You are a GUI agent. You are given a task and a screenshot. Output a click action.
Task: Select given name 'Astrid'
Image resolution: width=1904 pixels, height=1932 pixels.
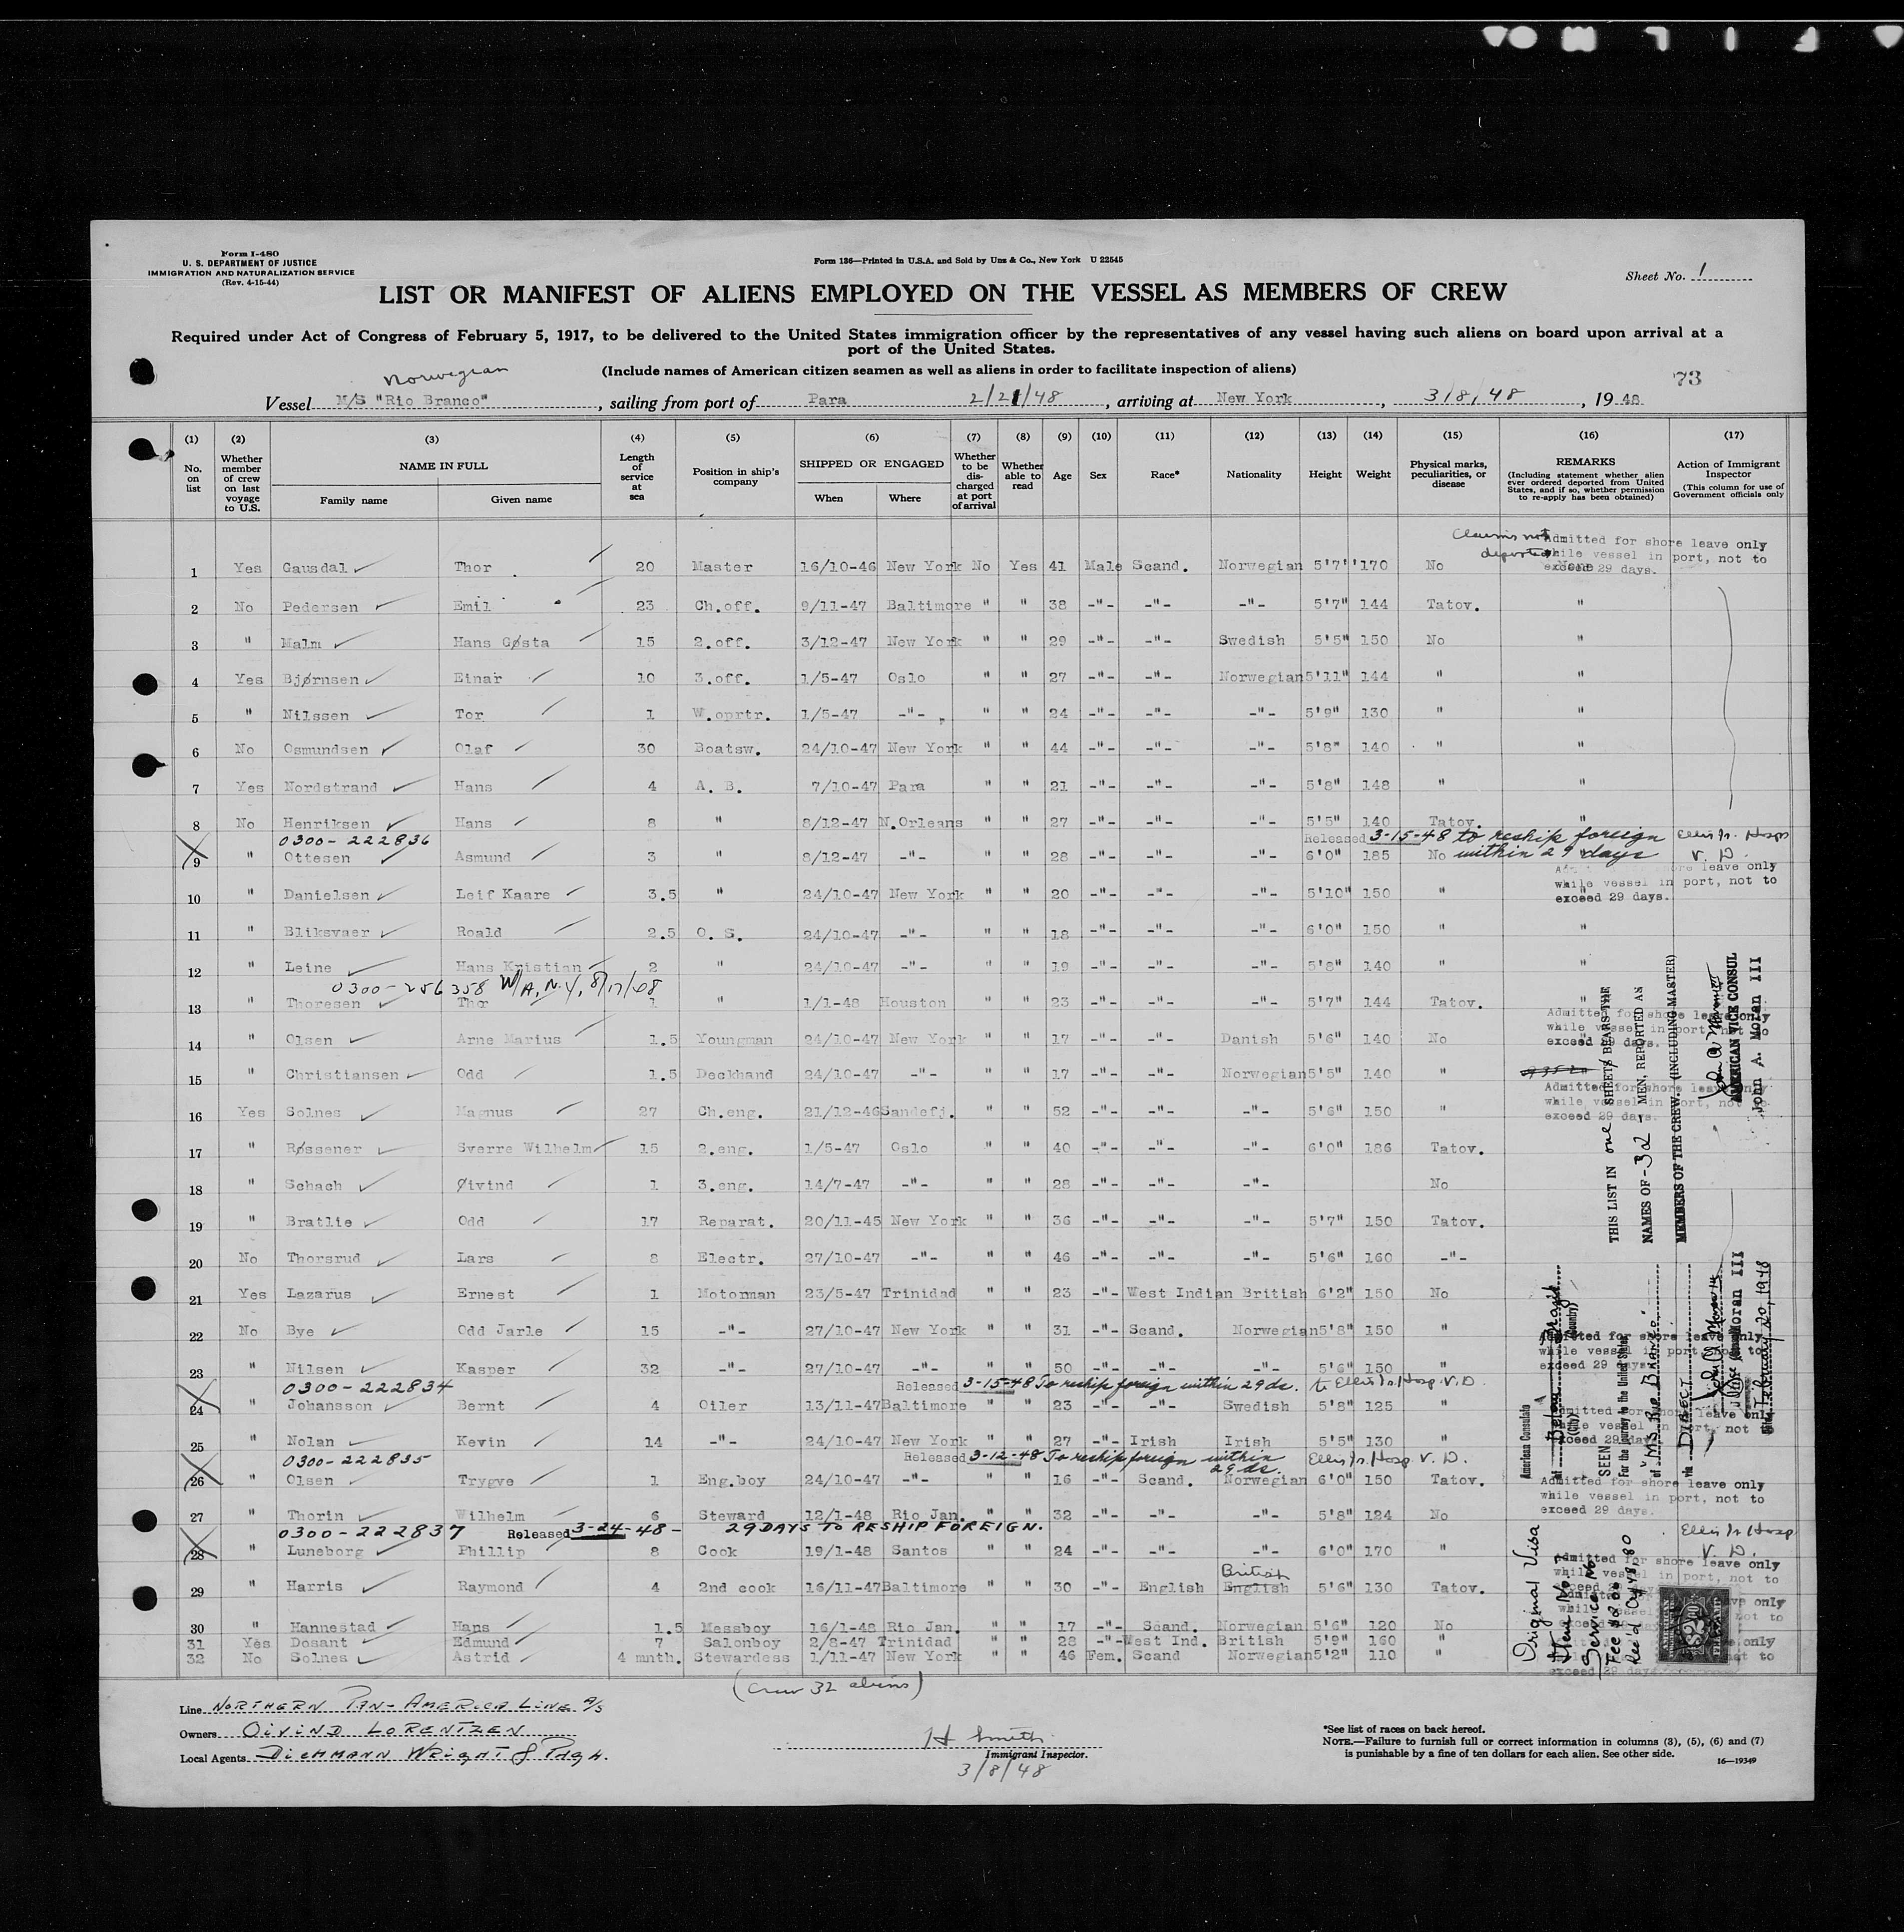[x=483, y=1657]
